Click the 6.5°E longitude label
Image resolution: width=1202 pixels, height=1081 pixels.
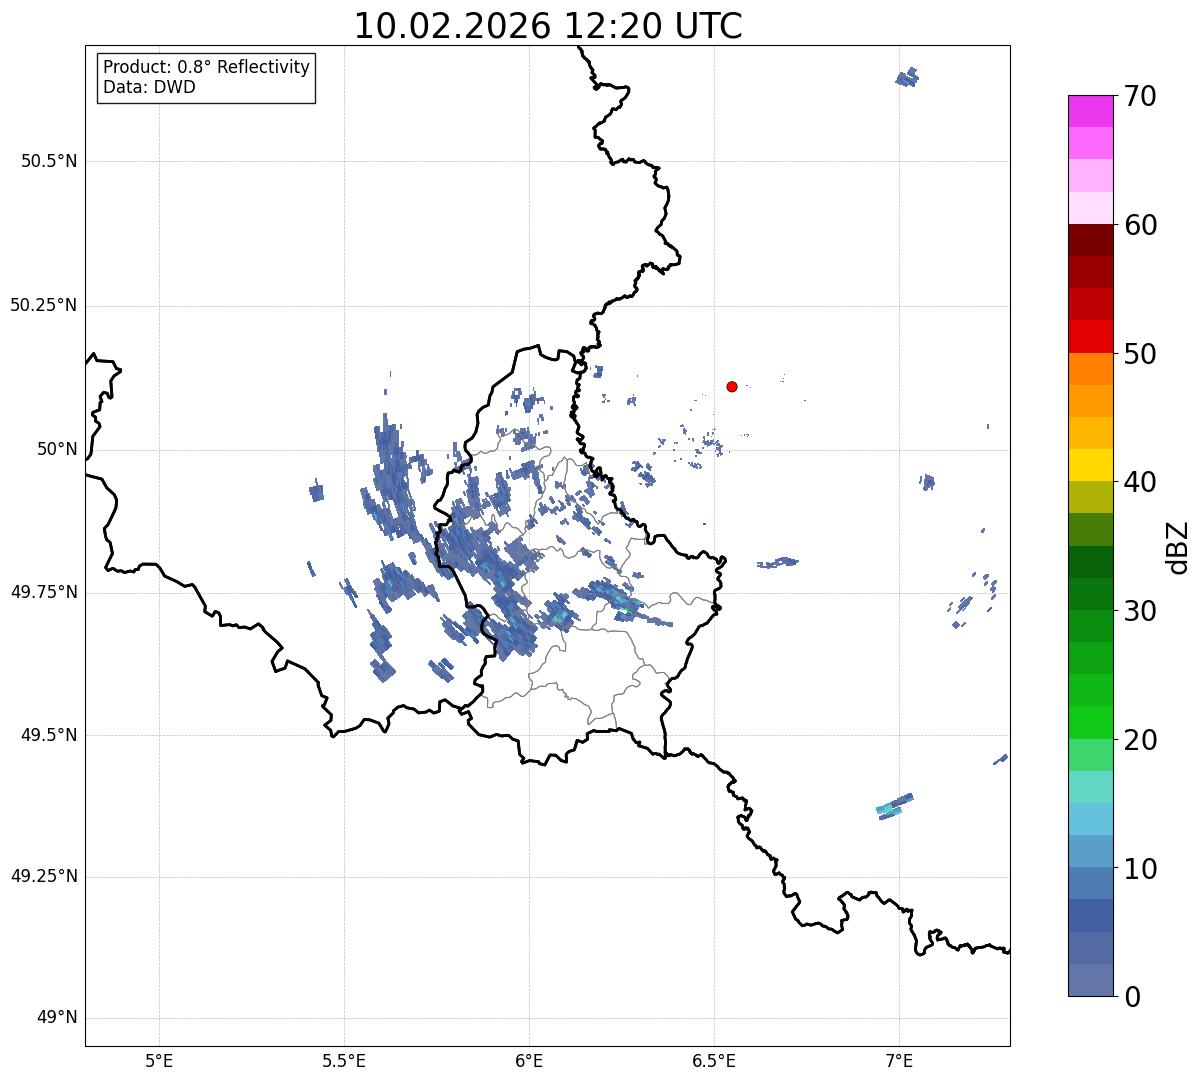coord(714,1060)
